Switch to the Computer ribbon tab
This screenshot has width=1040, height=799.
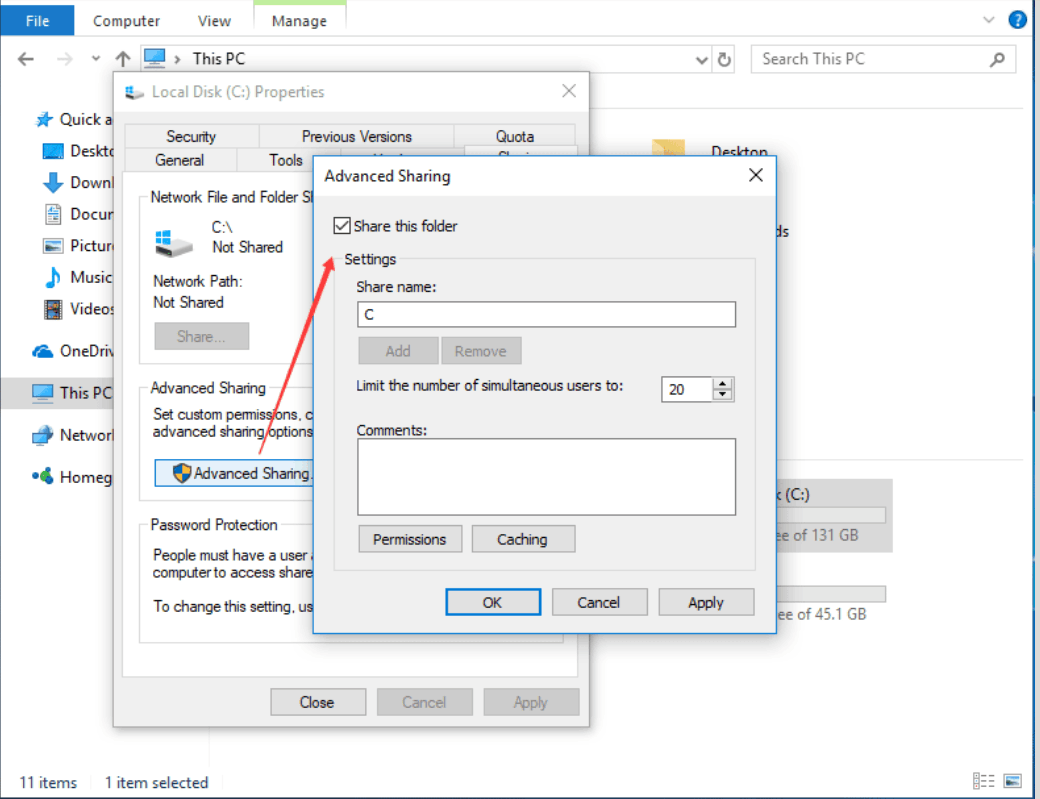126,21
